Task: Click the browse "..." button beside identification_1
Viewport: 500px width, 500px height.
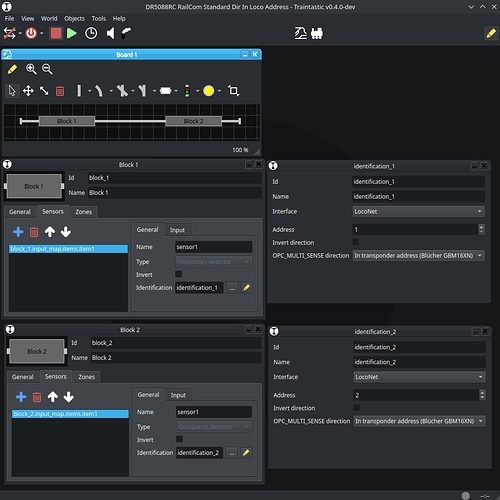Action: pos(232,288)
